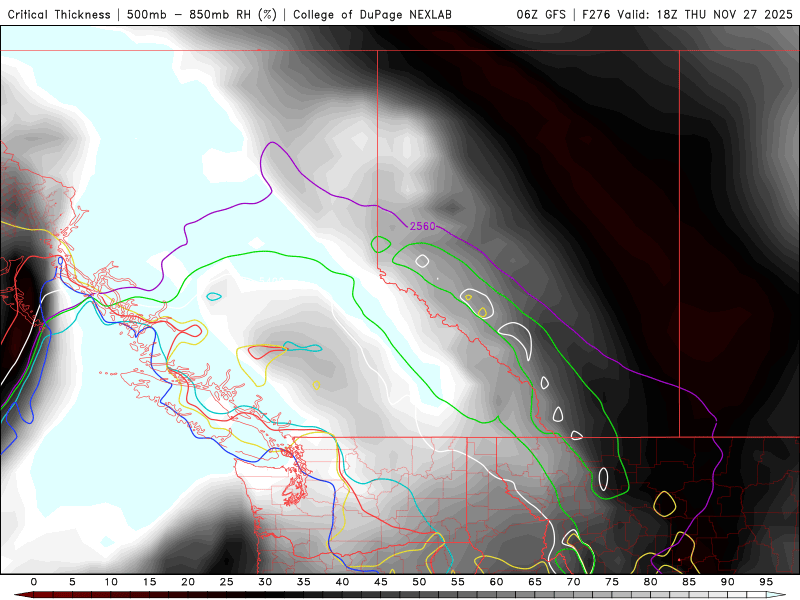Screen dimensions: 800x600
Task: Click the "90" colorbar tick label
Action: point(727,582)
